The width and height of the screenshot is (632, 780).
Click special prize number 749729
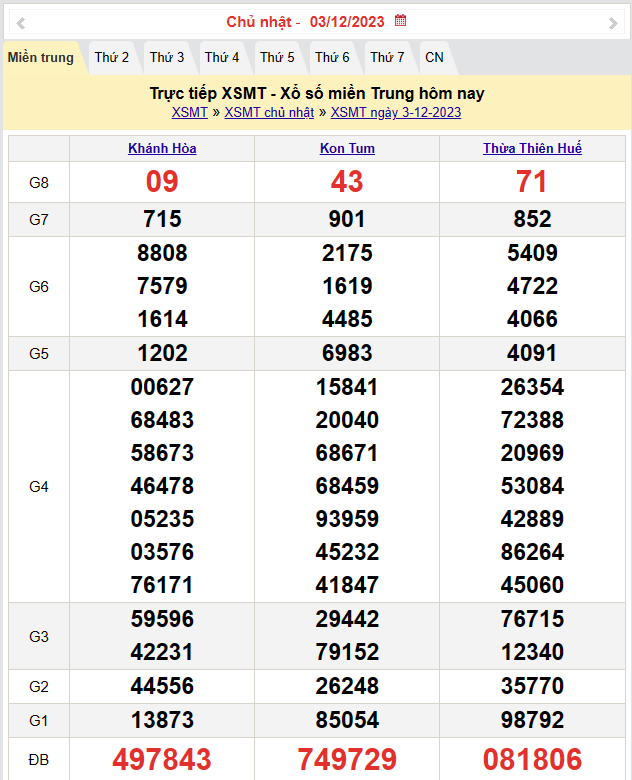(347, 760)
